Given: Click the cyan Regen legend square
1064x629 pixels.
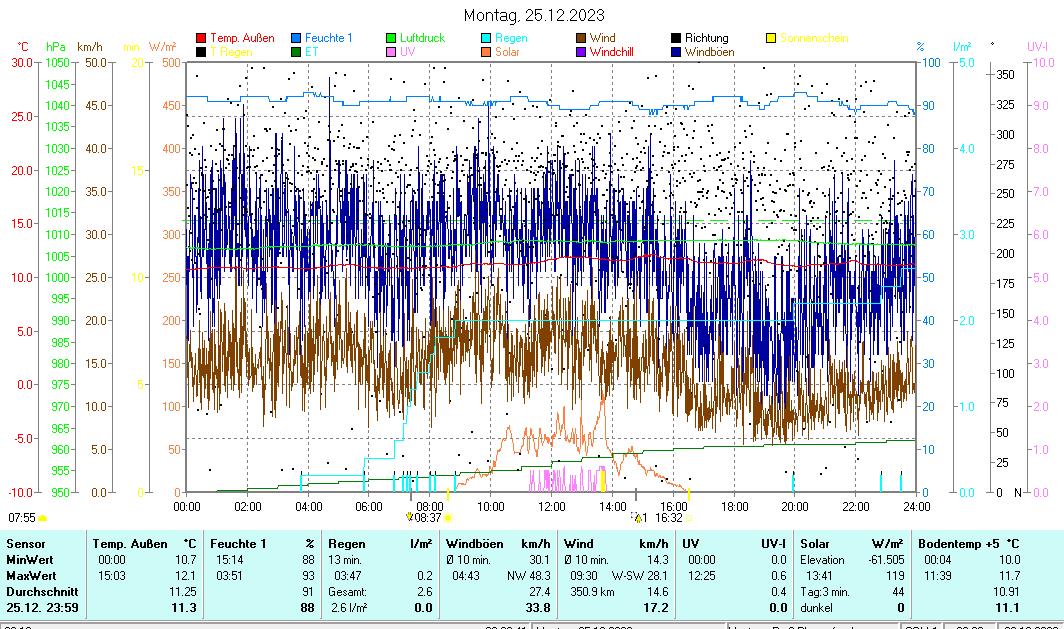Looking at the screenshot, I should pos(487,38).
